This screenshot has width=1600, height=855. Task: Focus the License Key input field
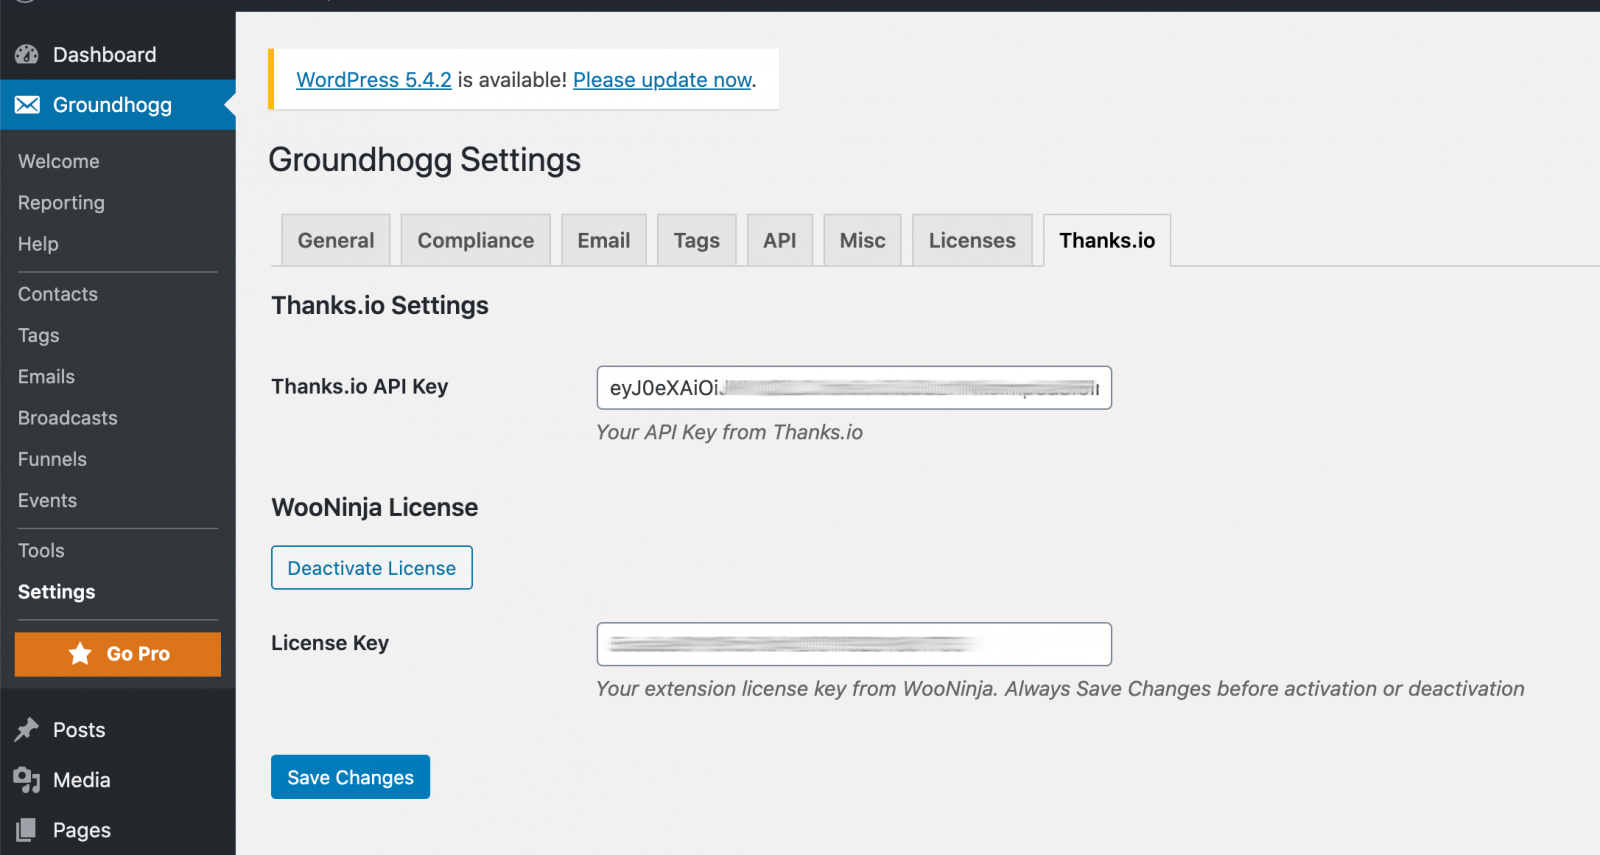(x=854, y=644)
